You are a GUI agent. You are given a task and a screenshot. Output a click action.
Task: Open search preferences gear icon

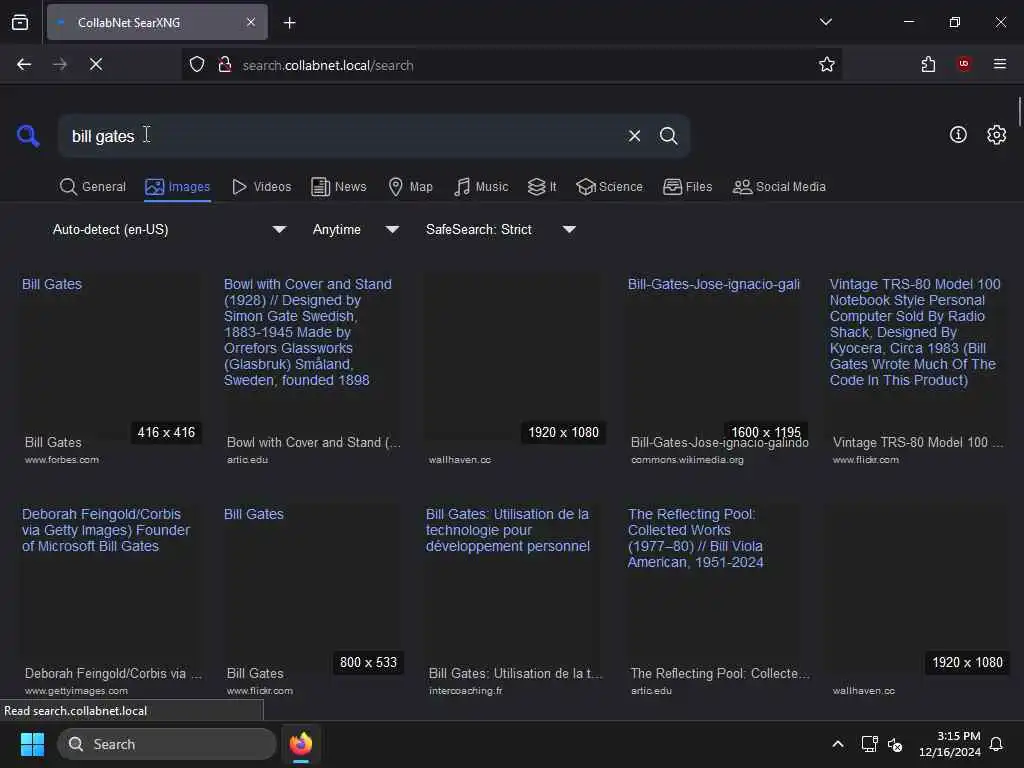click(996, 135)
